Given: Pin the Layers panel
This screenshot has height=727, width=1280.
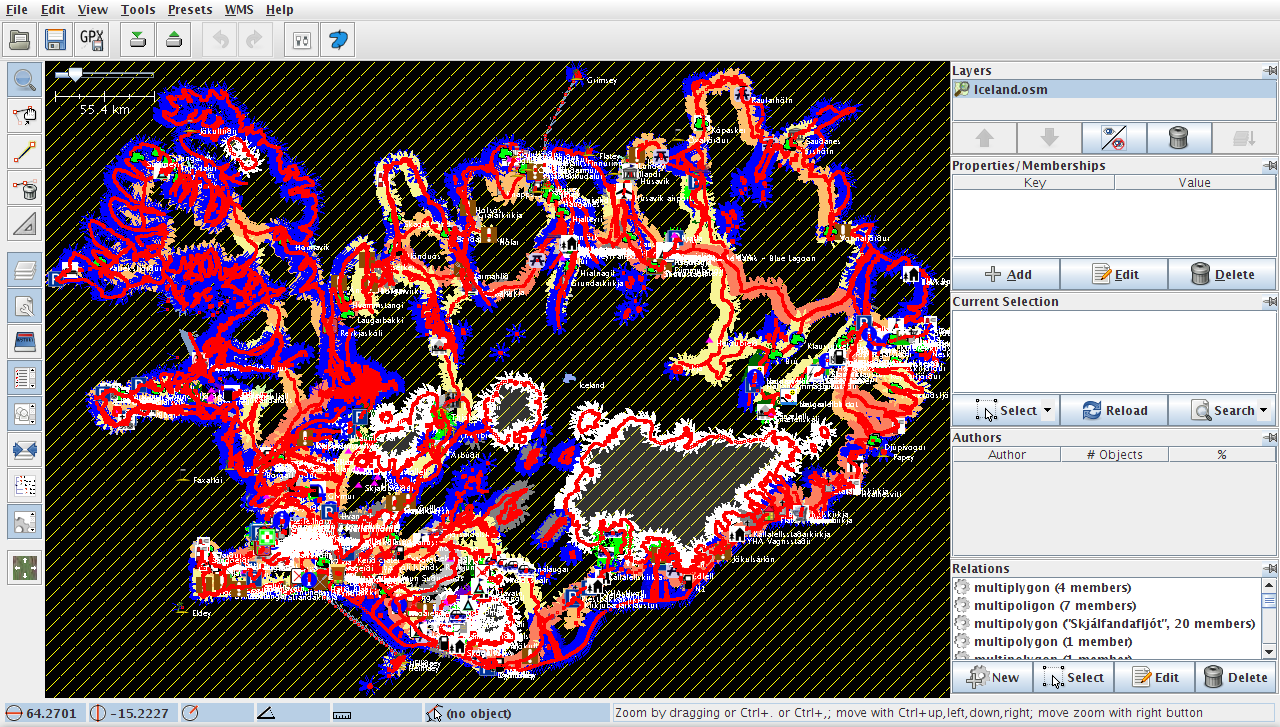Looking at the screenshot, I should click(1269, 71).
